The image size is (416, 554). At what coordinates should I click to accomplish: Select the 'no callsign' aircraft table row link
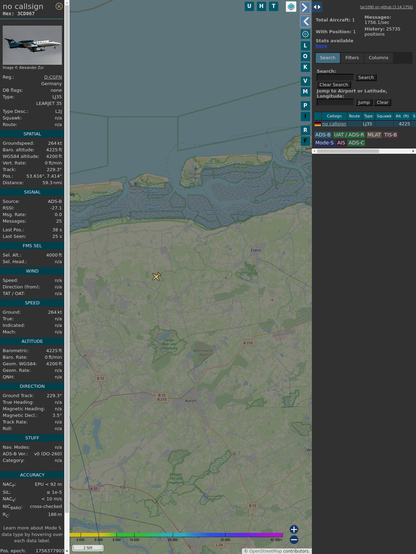(334, 124)
